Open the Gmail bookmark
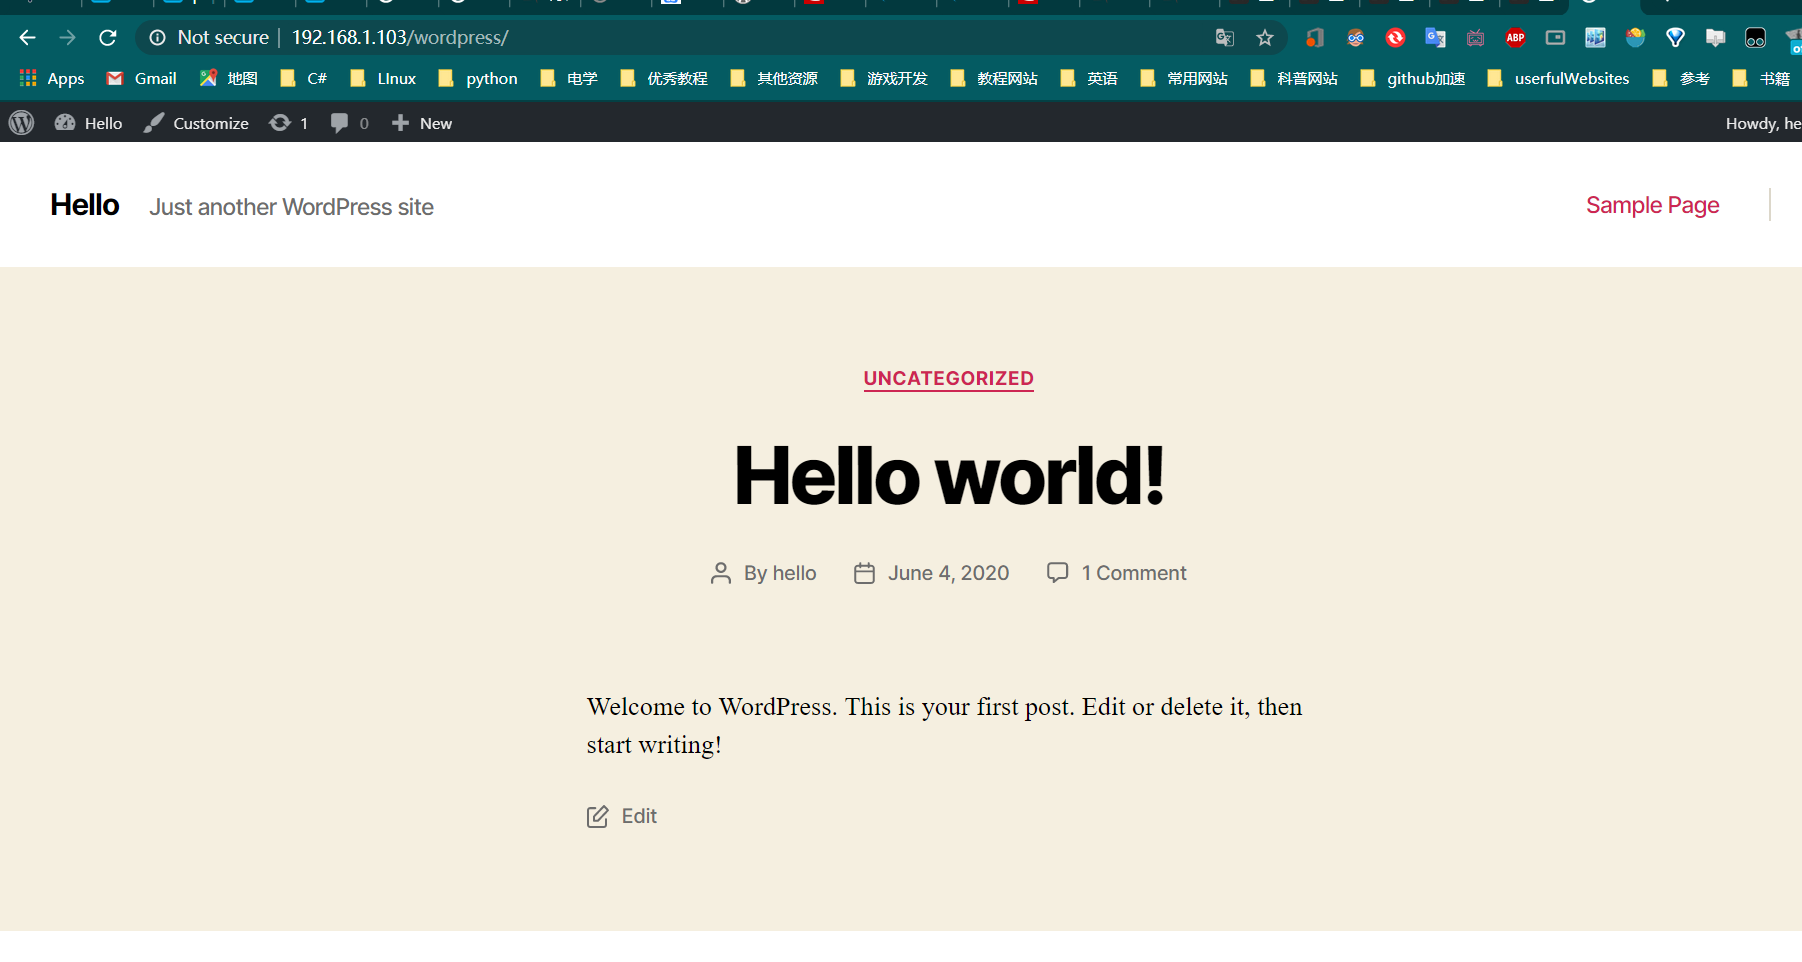The height and width of the screenshot is (962, 1802). [141, 78]
